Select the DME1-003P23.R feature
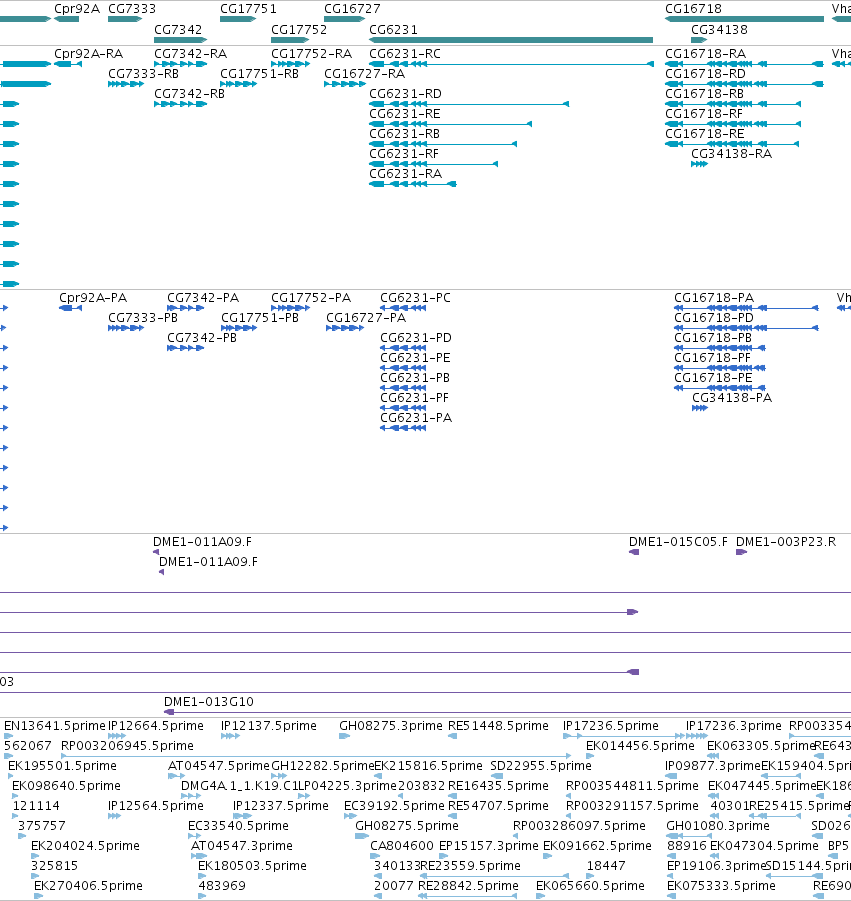The width and height of the screenshot is (851, 901). tap(786, 542)
